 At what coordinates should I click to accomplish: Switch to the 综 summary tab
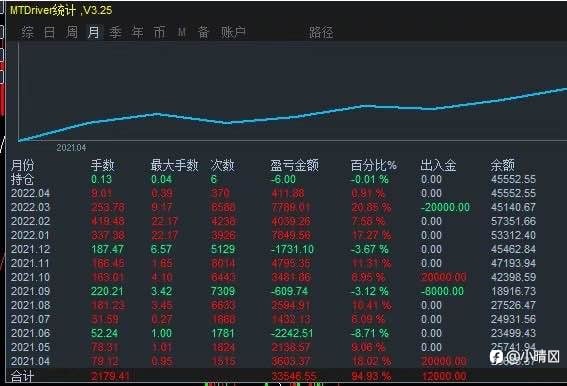[27, 33]
